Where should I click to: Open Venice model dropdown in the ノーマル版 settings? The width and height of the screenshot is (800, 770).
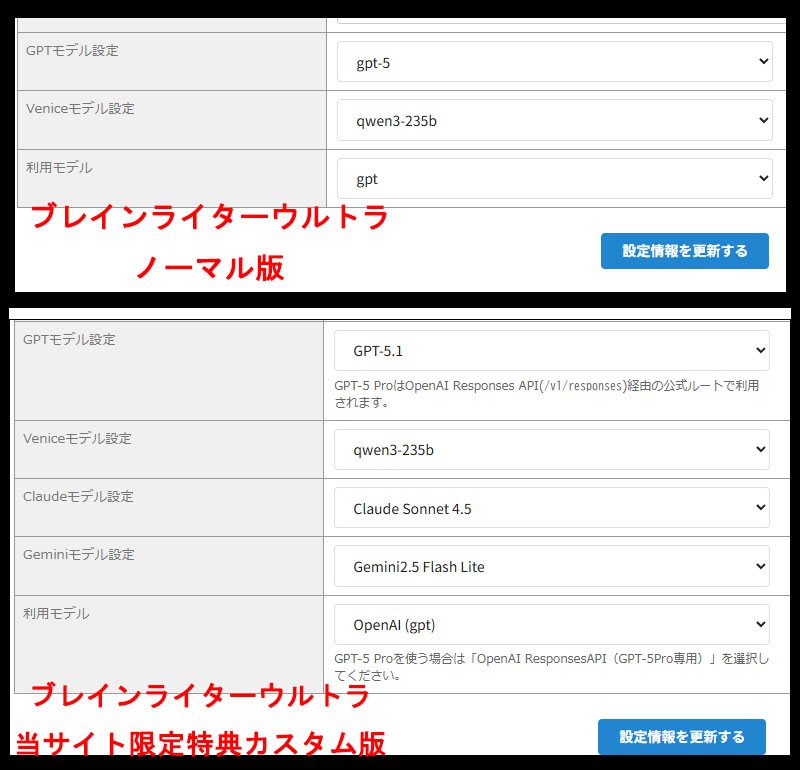coord(554,121)
